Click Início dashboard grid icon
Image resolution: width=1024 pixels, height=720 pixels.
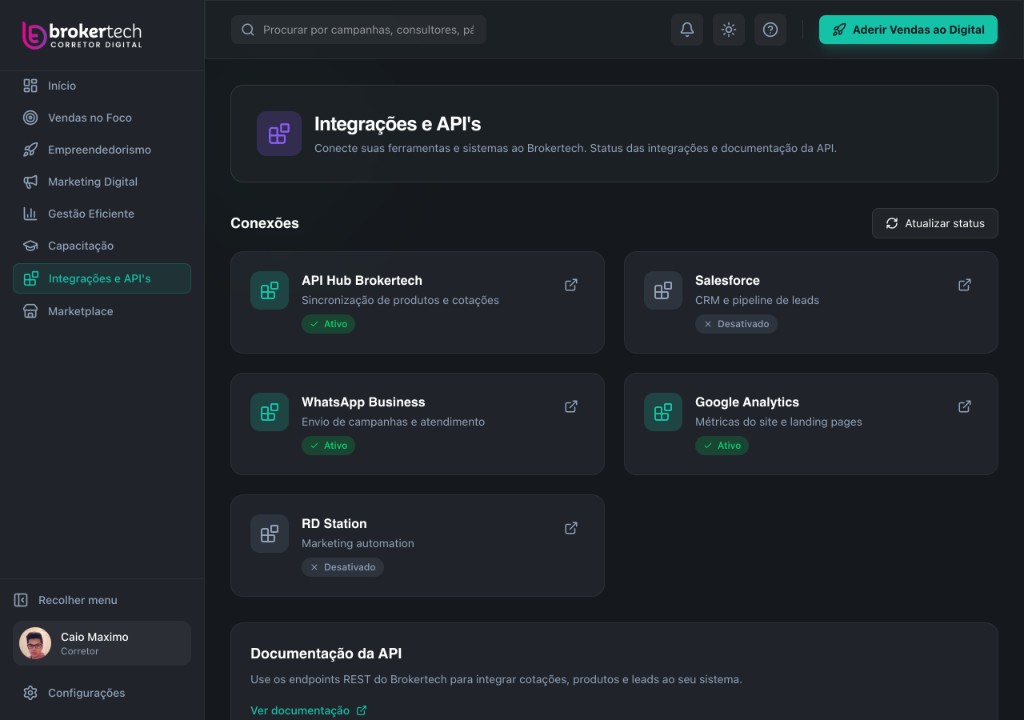point(30,86)
